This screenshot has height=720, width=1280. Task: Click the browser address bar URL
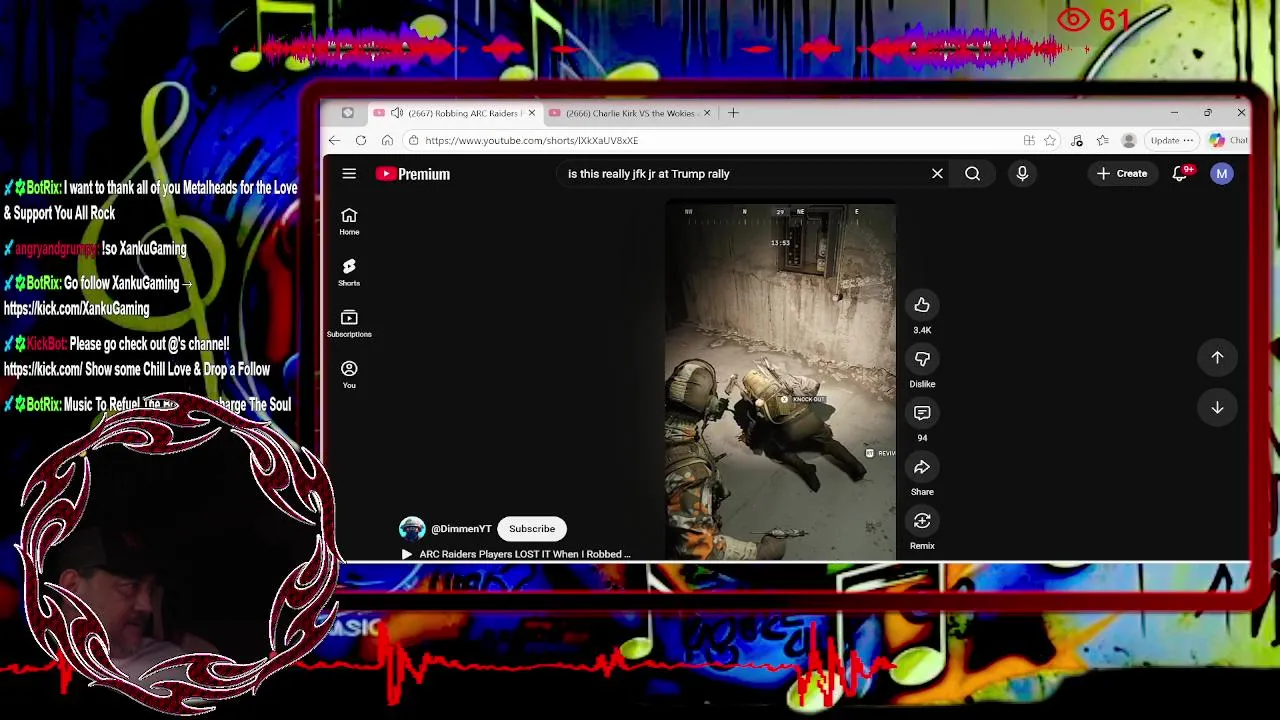coord(531,141)
